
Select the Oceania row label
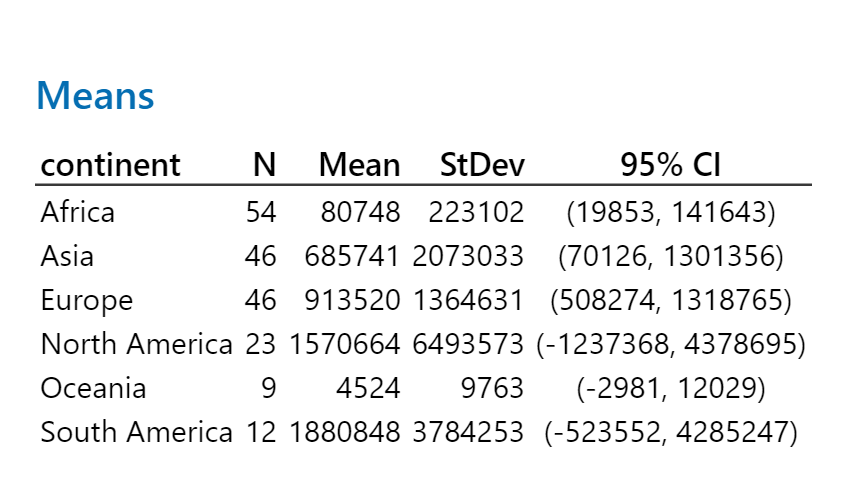point(93,388)
